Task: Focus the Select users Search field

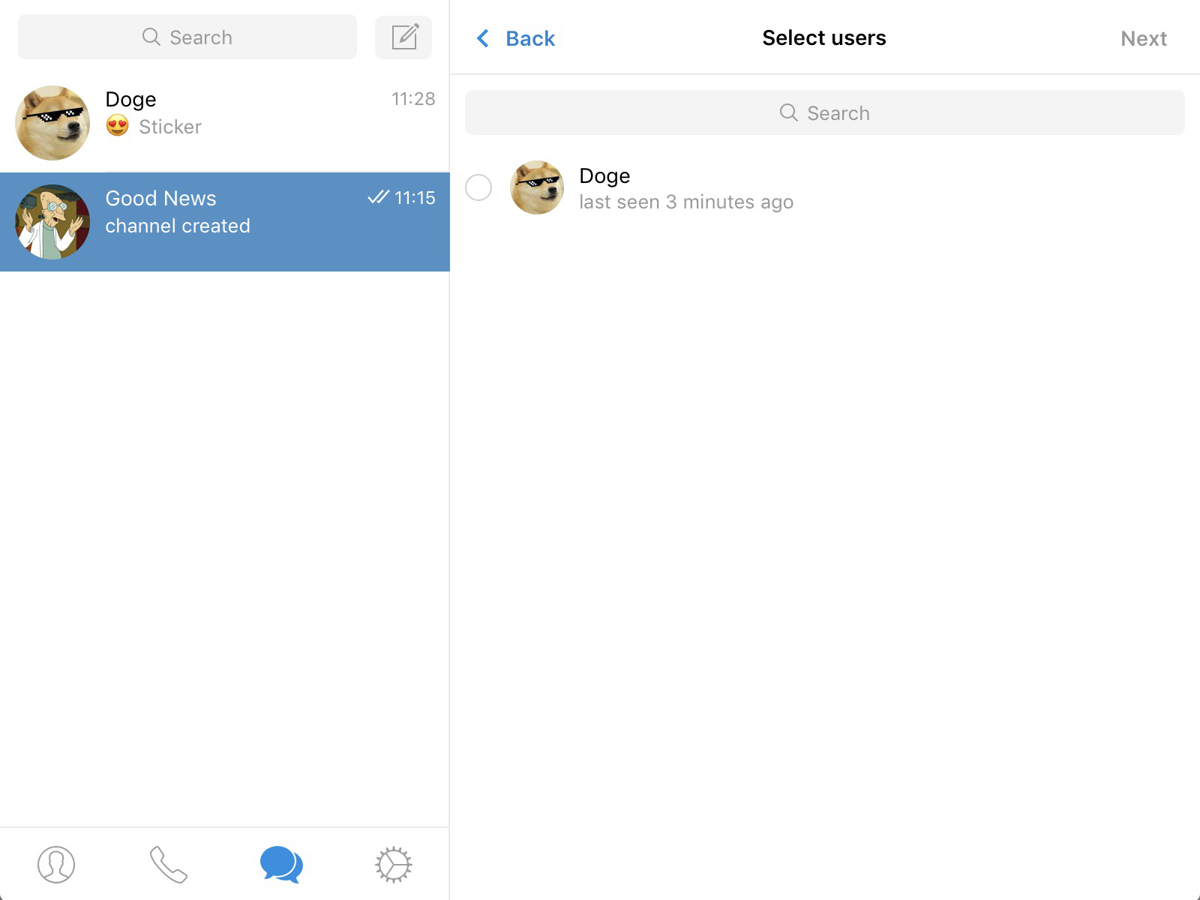Action: 825,113
